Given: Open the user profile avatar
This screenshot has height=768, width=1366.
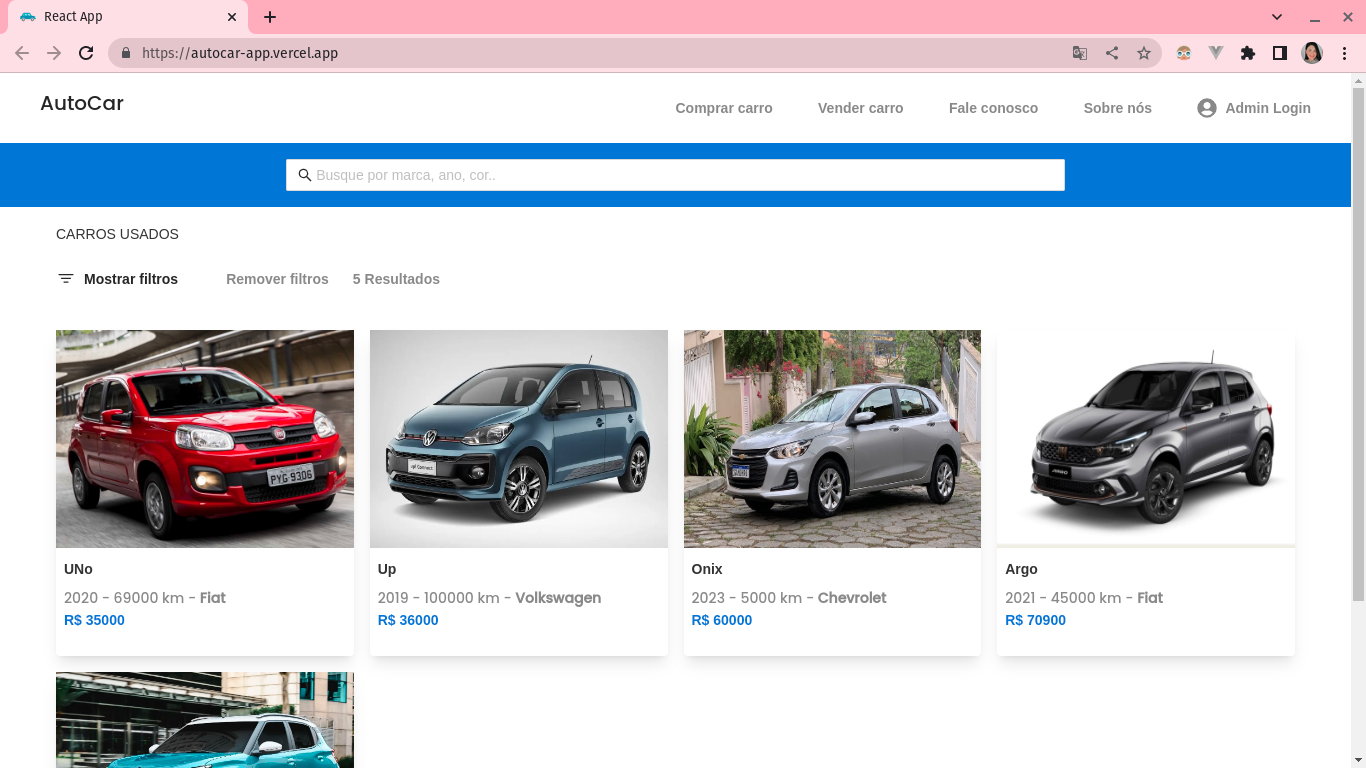Looking at the screenshot, I should [1312, 53].
